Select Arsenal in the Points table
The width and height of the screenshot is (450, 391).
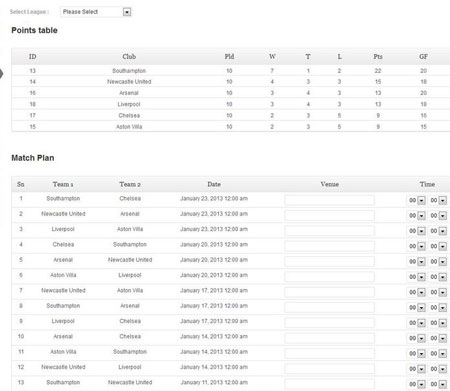point(129,93)
